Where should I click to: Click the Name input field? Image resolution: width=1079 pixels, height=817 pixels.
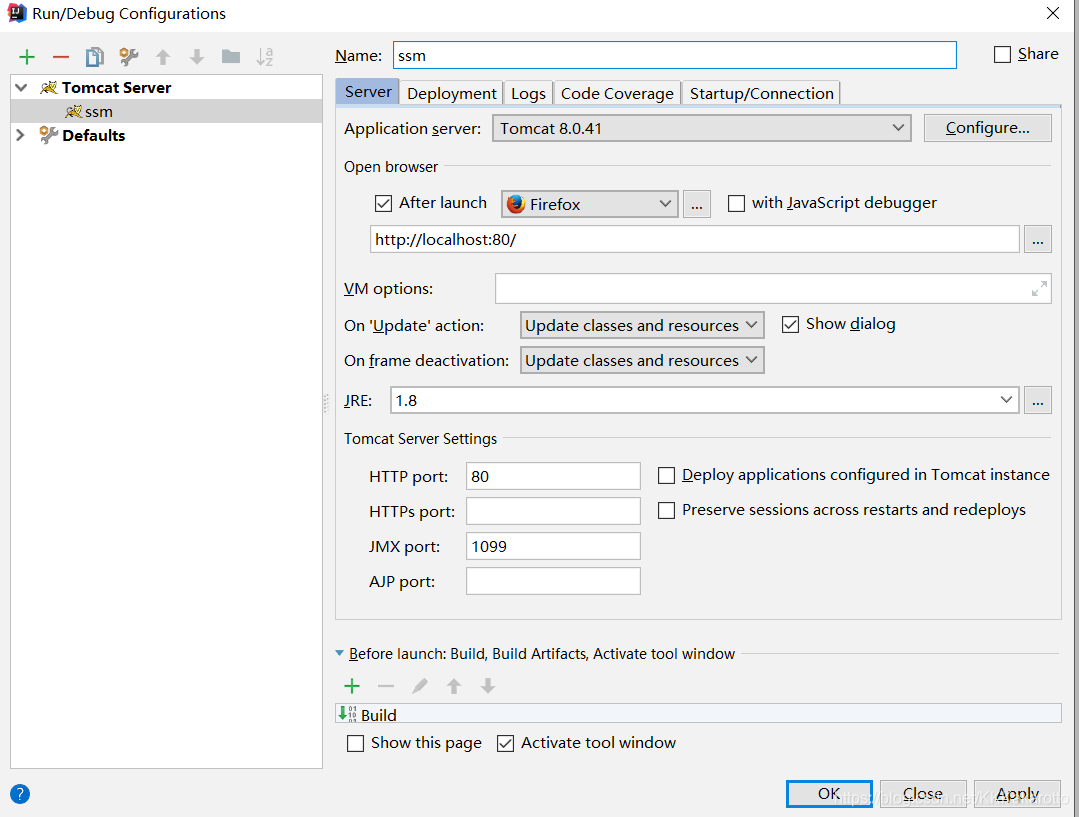point(674,55)
